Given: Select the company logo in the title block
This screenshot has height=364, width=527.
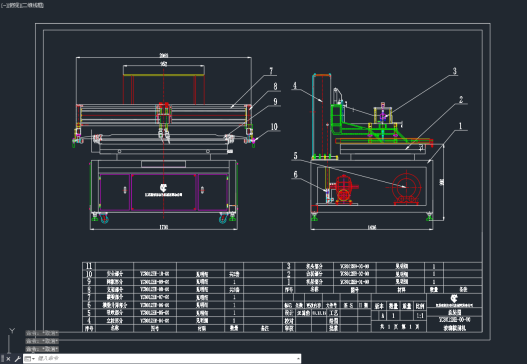Looking at the screenshot, I should [454, 298].
